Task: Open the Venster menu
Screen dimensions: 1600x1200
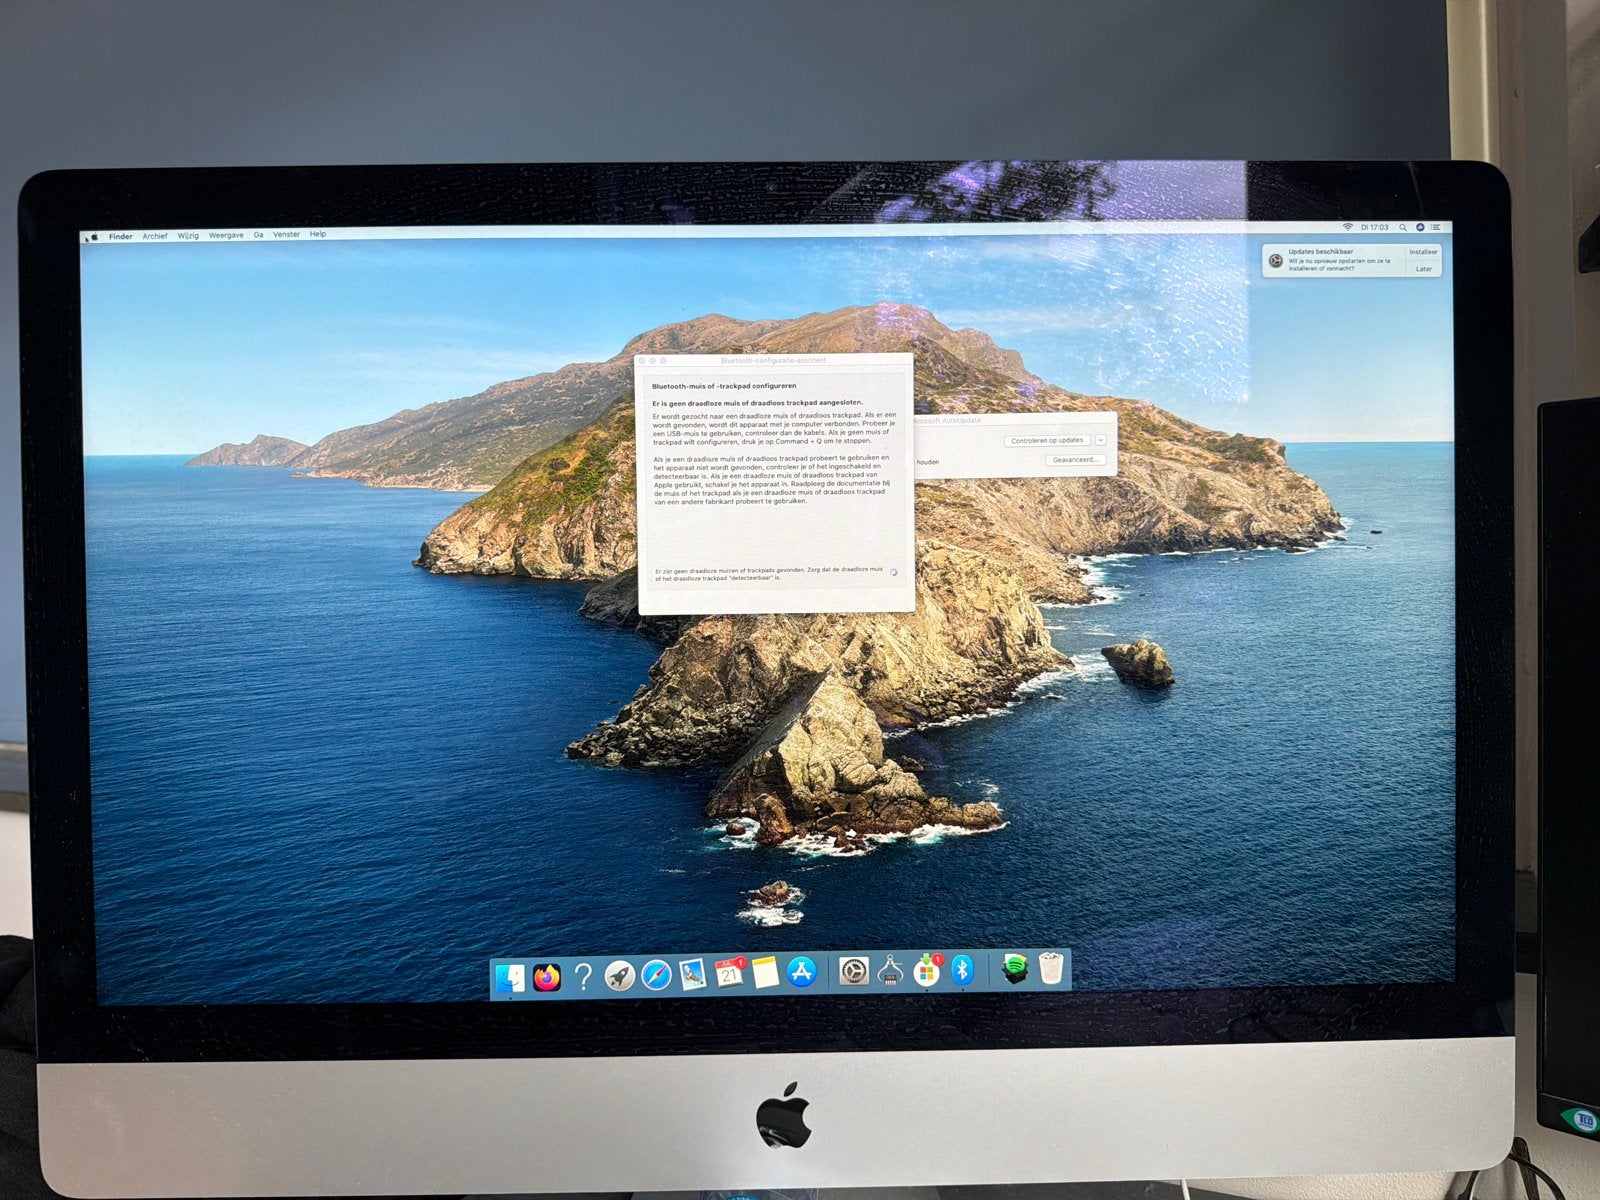Action: pos(287,234)
